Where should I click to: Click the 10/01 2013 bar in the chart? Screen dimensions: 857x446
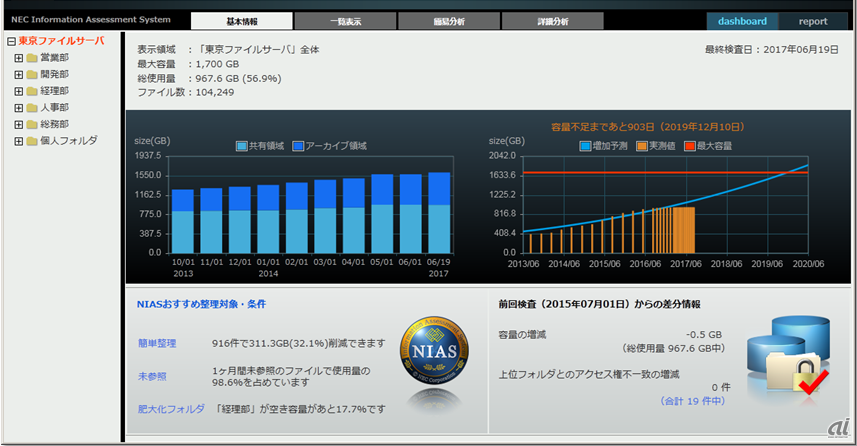click(x=183, y=221)
